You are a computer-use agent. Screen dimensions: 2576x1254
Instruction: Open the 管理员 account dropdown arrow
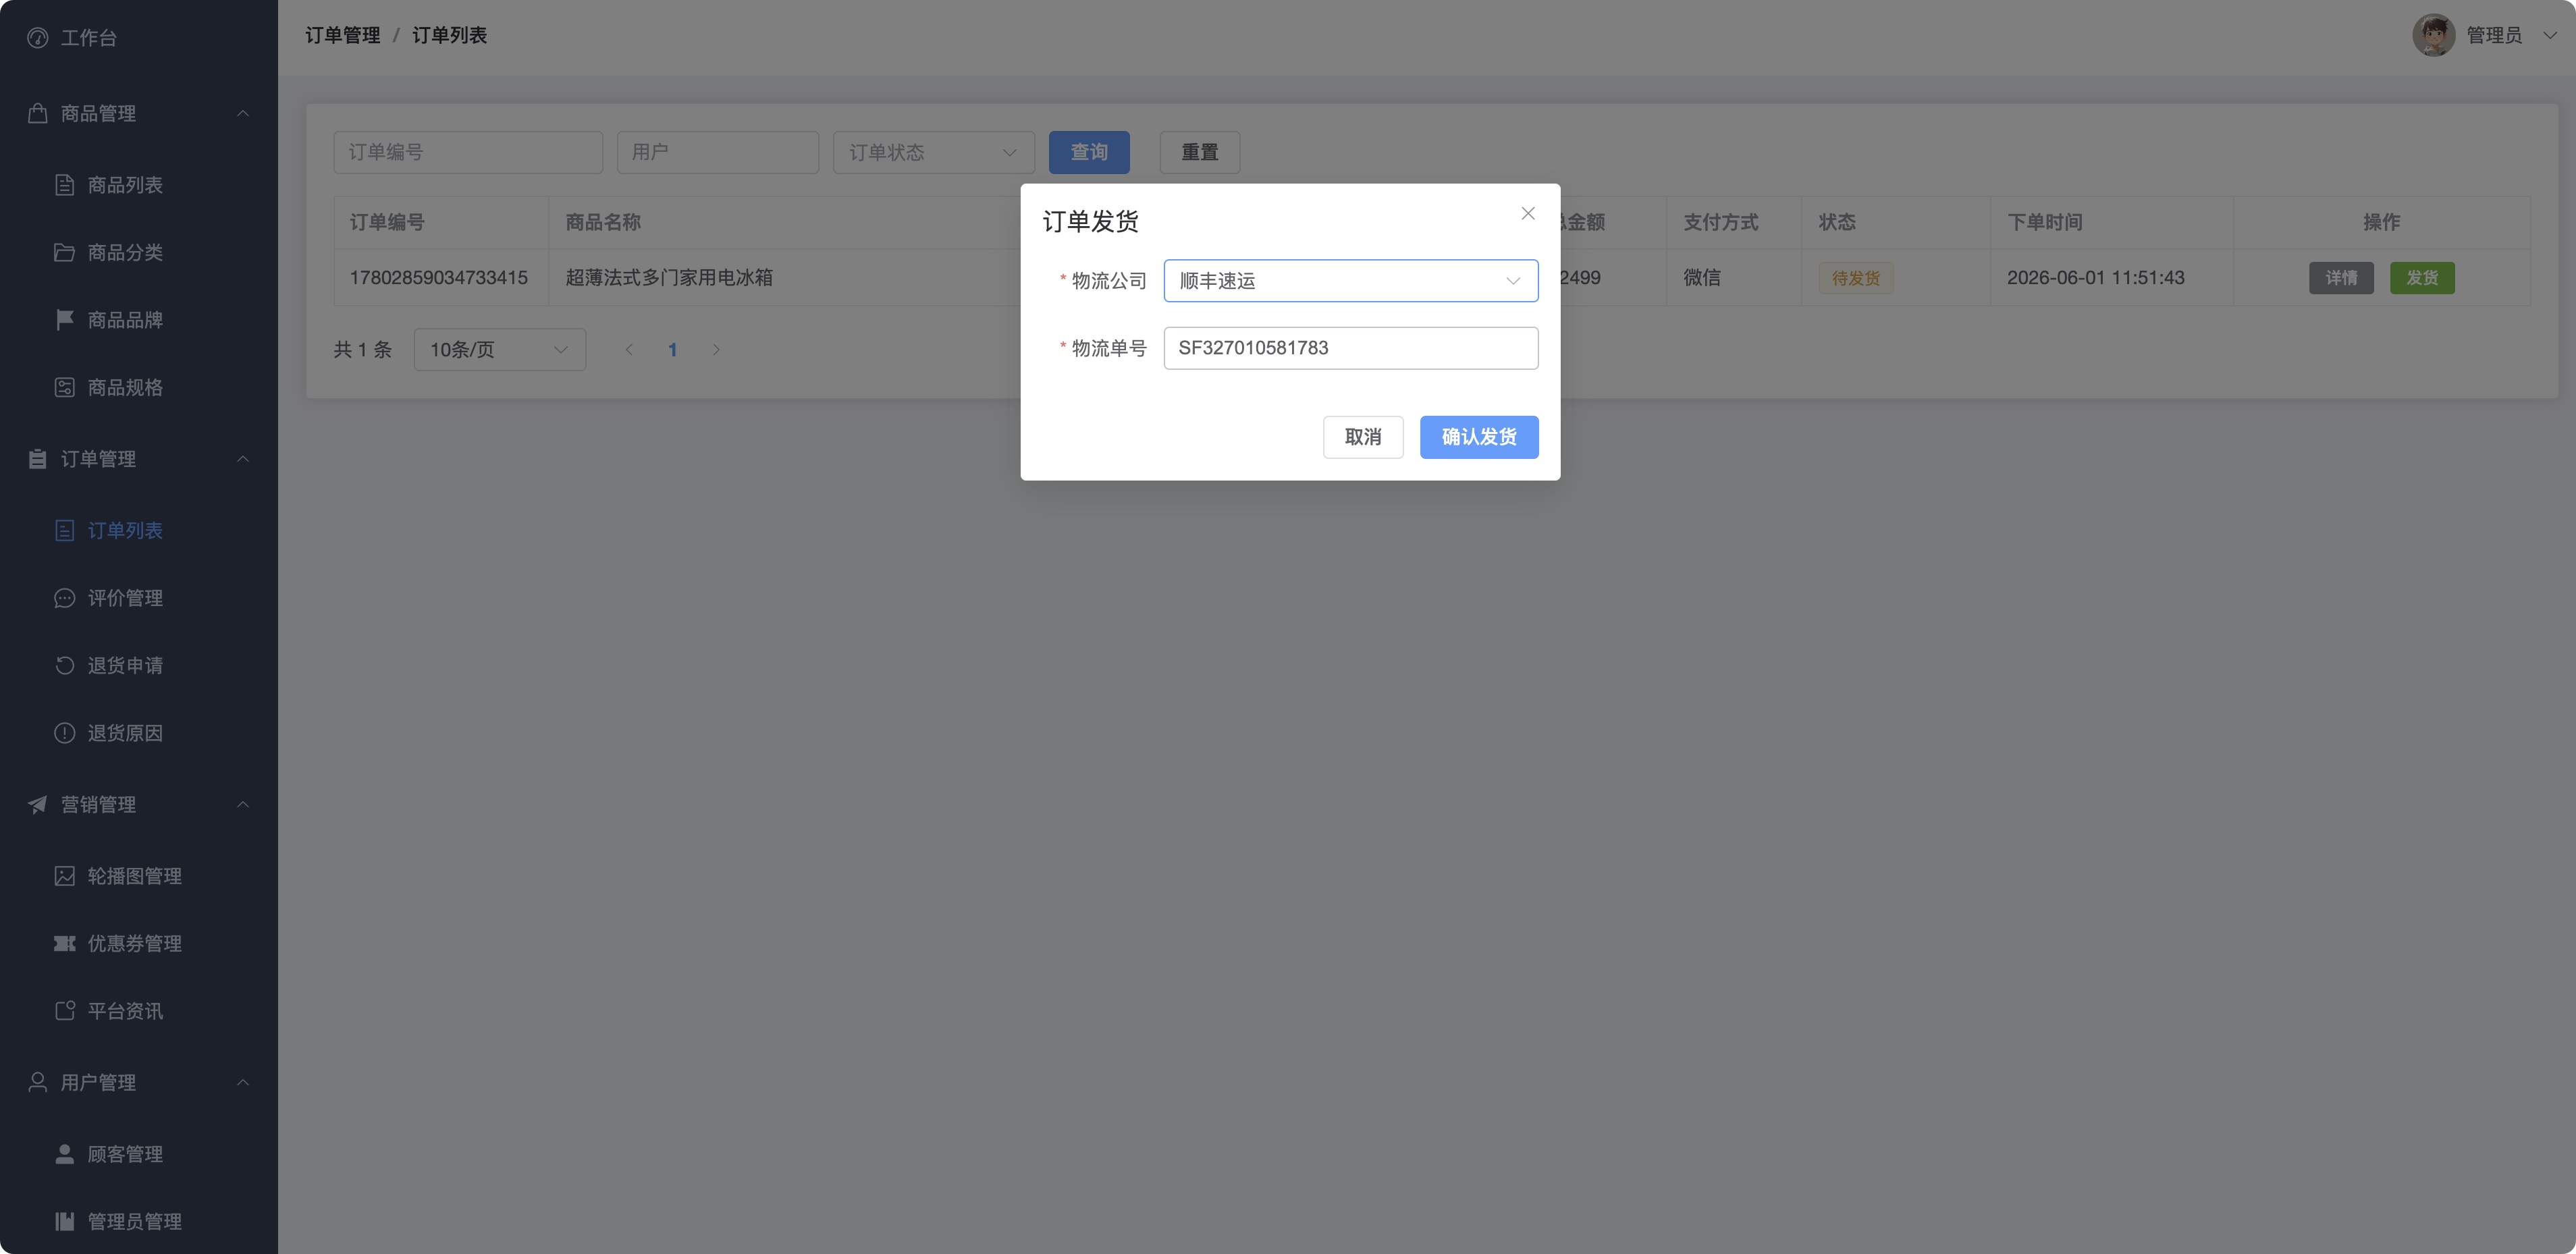tap(2549, 35)
